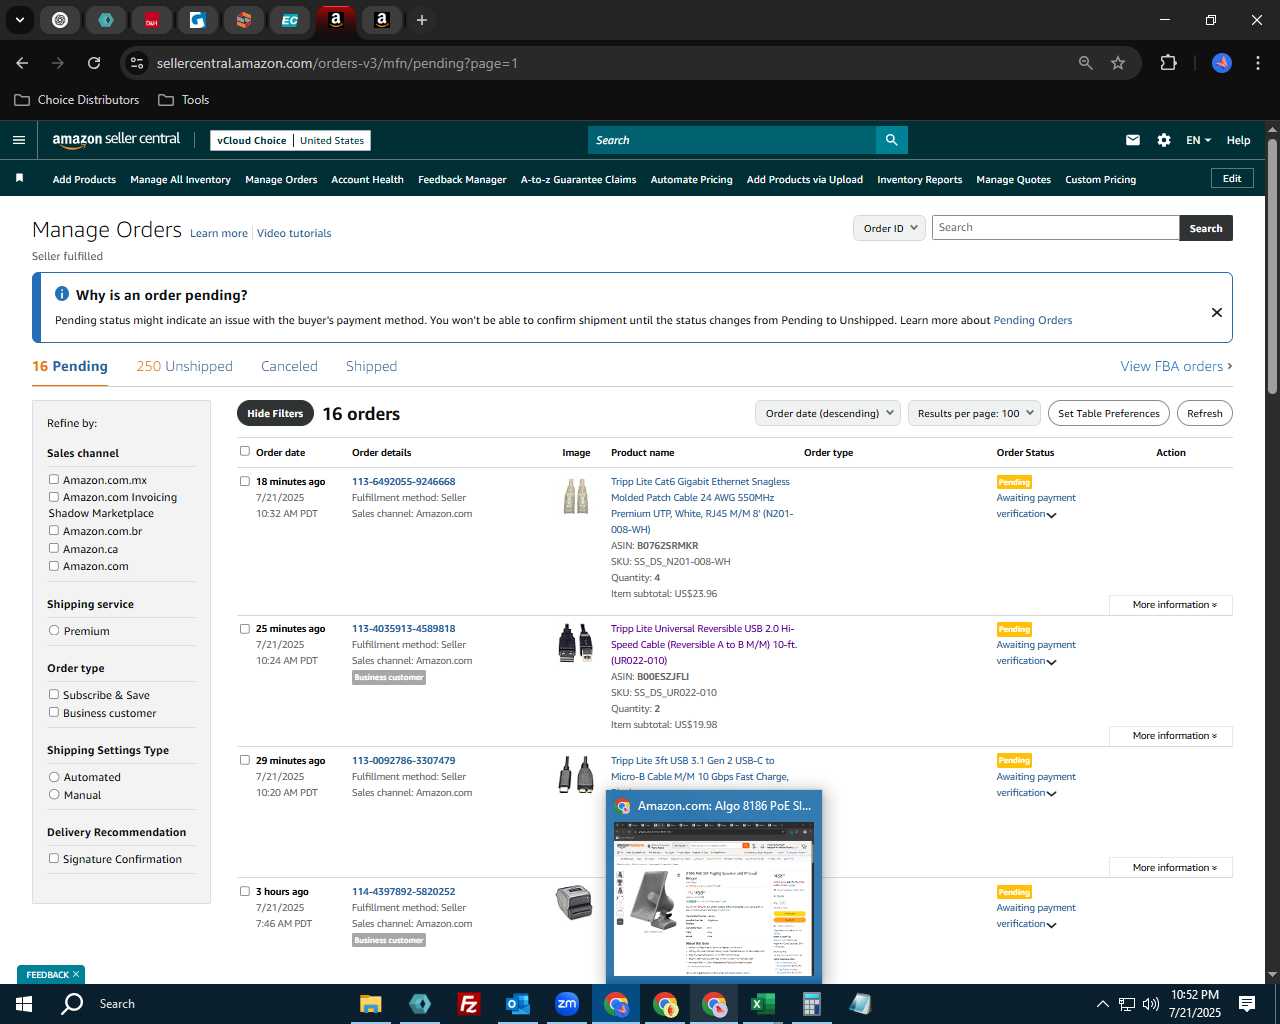
Task: Open the Order date (descending) sort dropdown
Action: pyautogui.click(x=827, y=413)
